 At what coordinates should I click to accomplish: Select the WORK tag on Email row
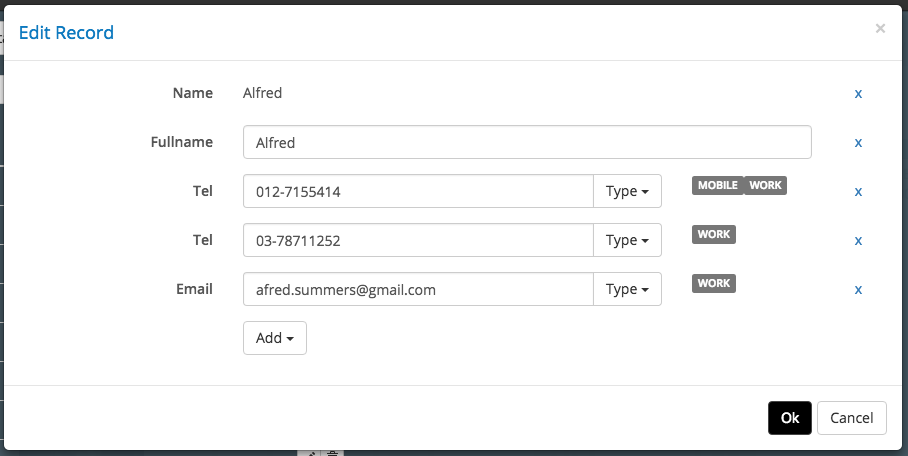[x=714, y=283]
